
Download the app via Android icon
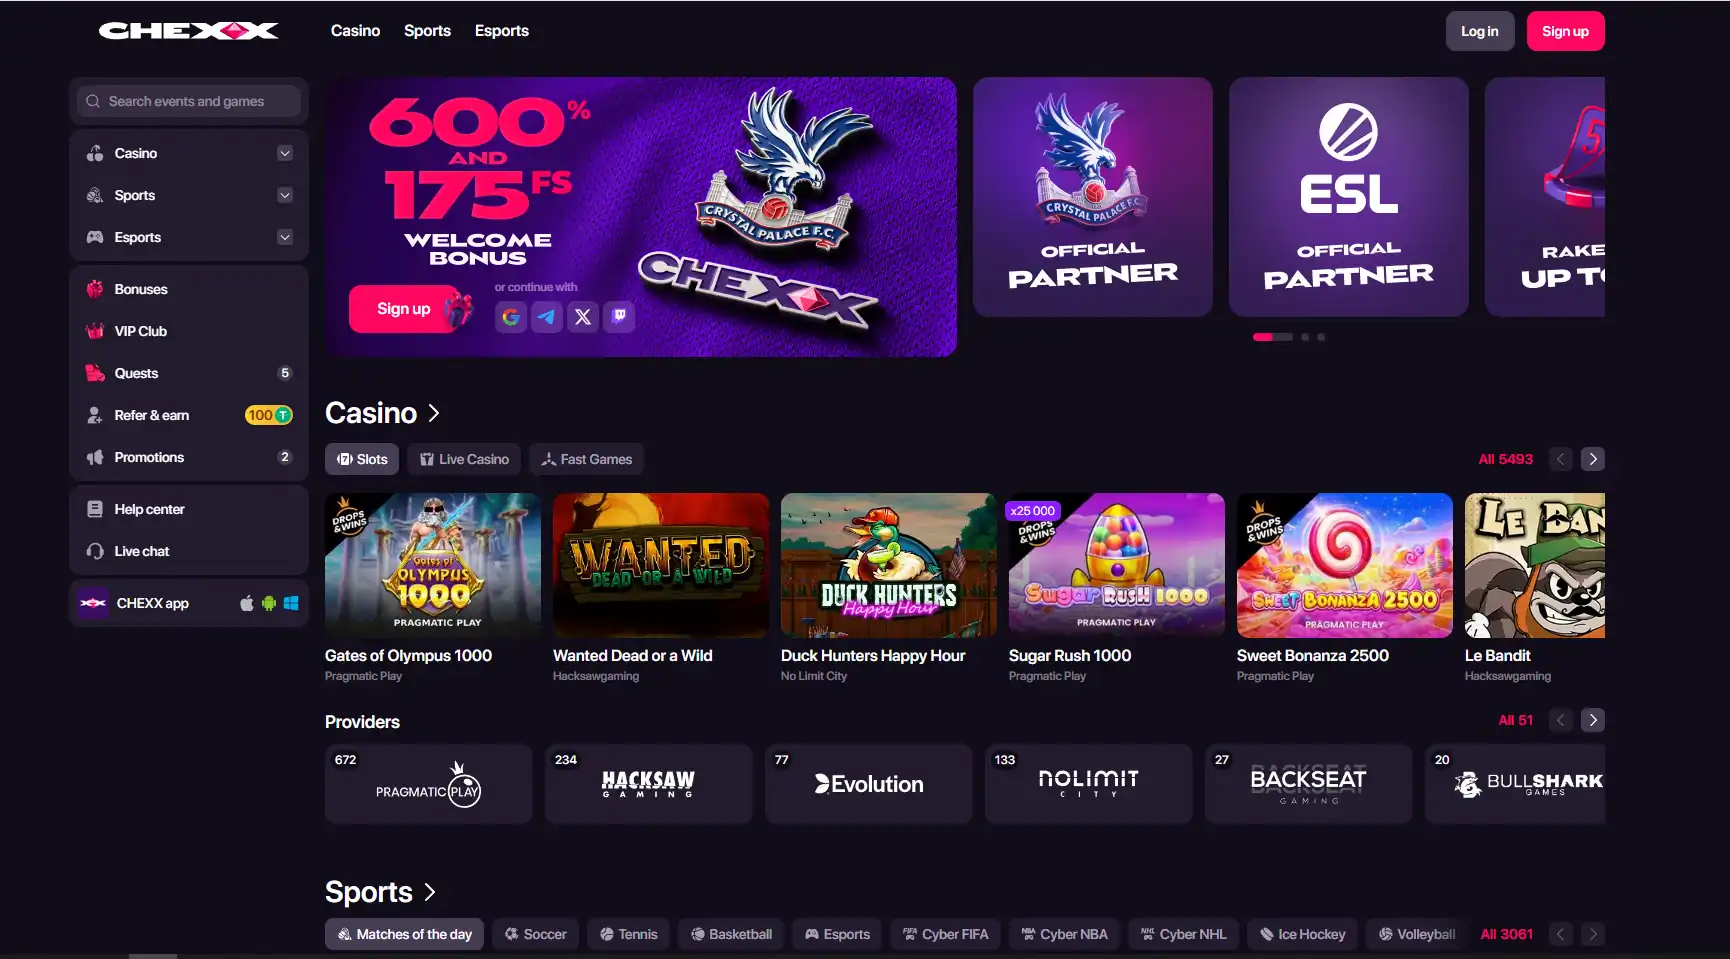pyautogui.click(x=269, y=603)
